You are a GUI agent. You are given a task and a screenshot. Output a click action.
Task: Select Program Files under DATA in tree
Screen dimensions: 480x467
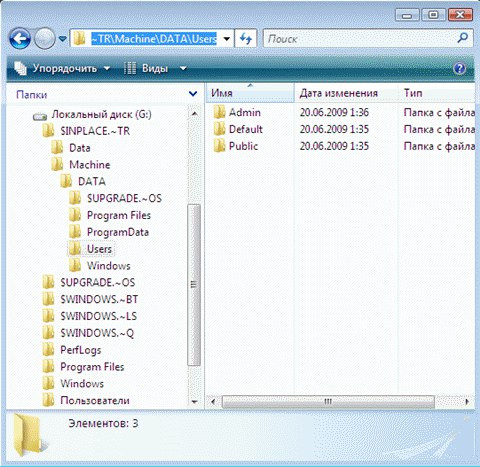click(119, 215)
